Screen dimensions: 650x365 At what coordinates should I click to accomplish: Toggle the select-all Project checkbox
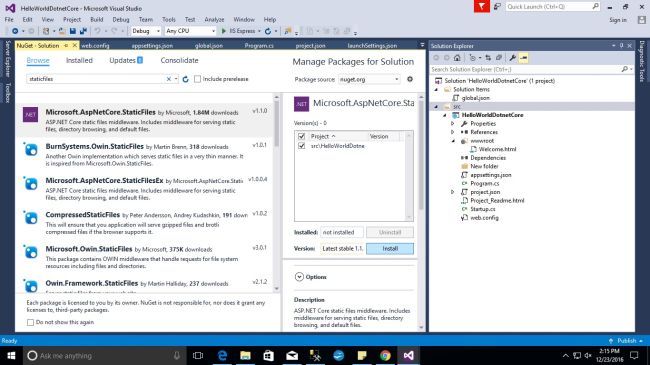point(301,136)
